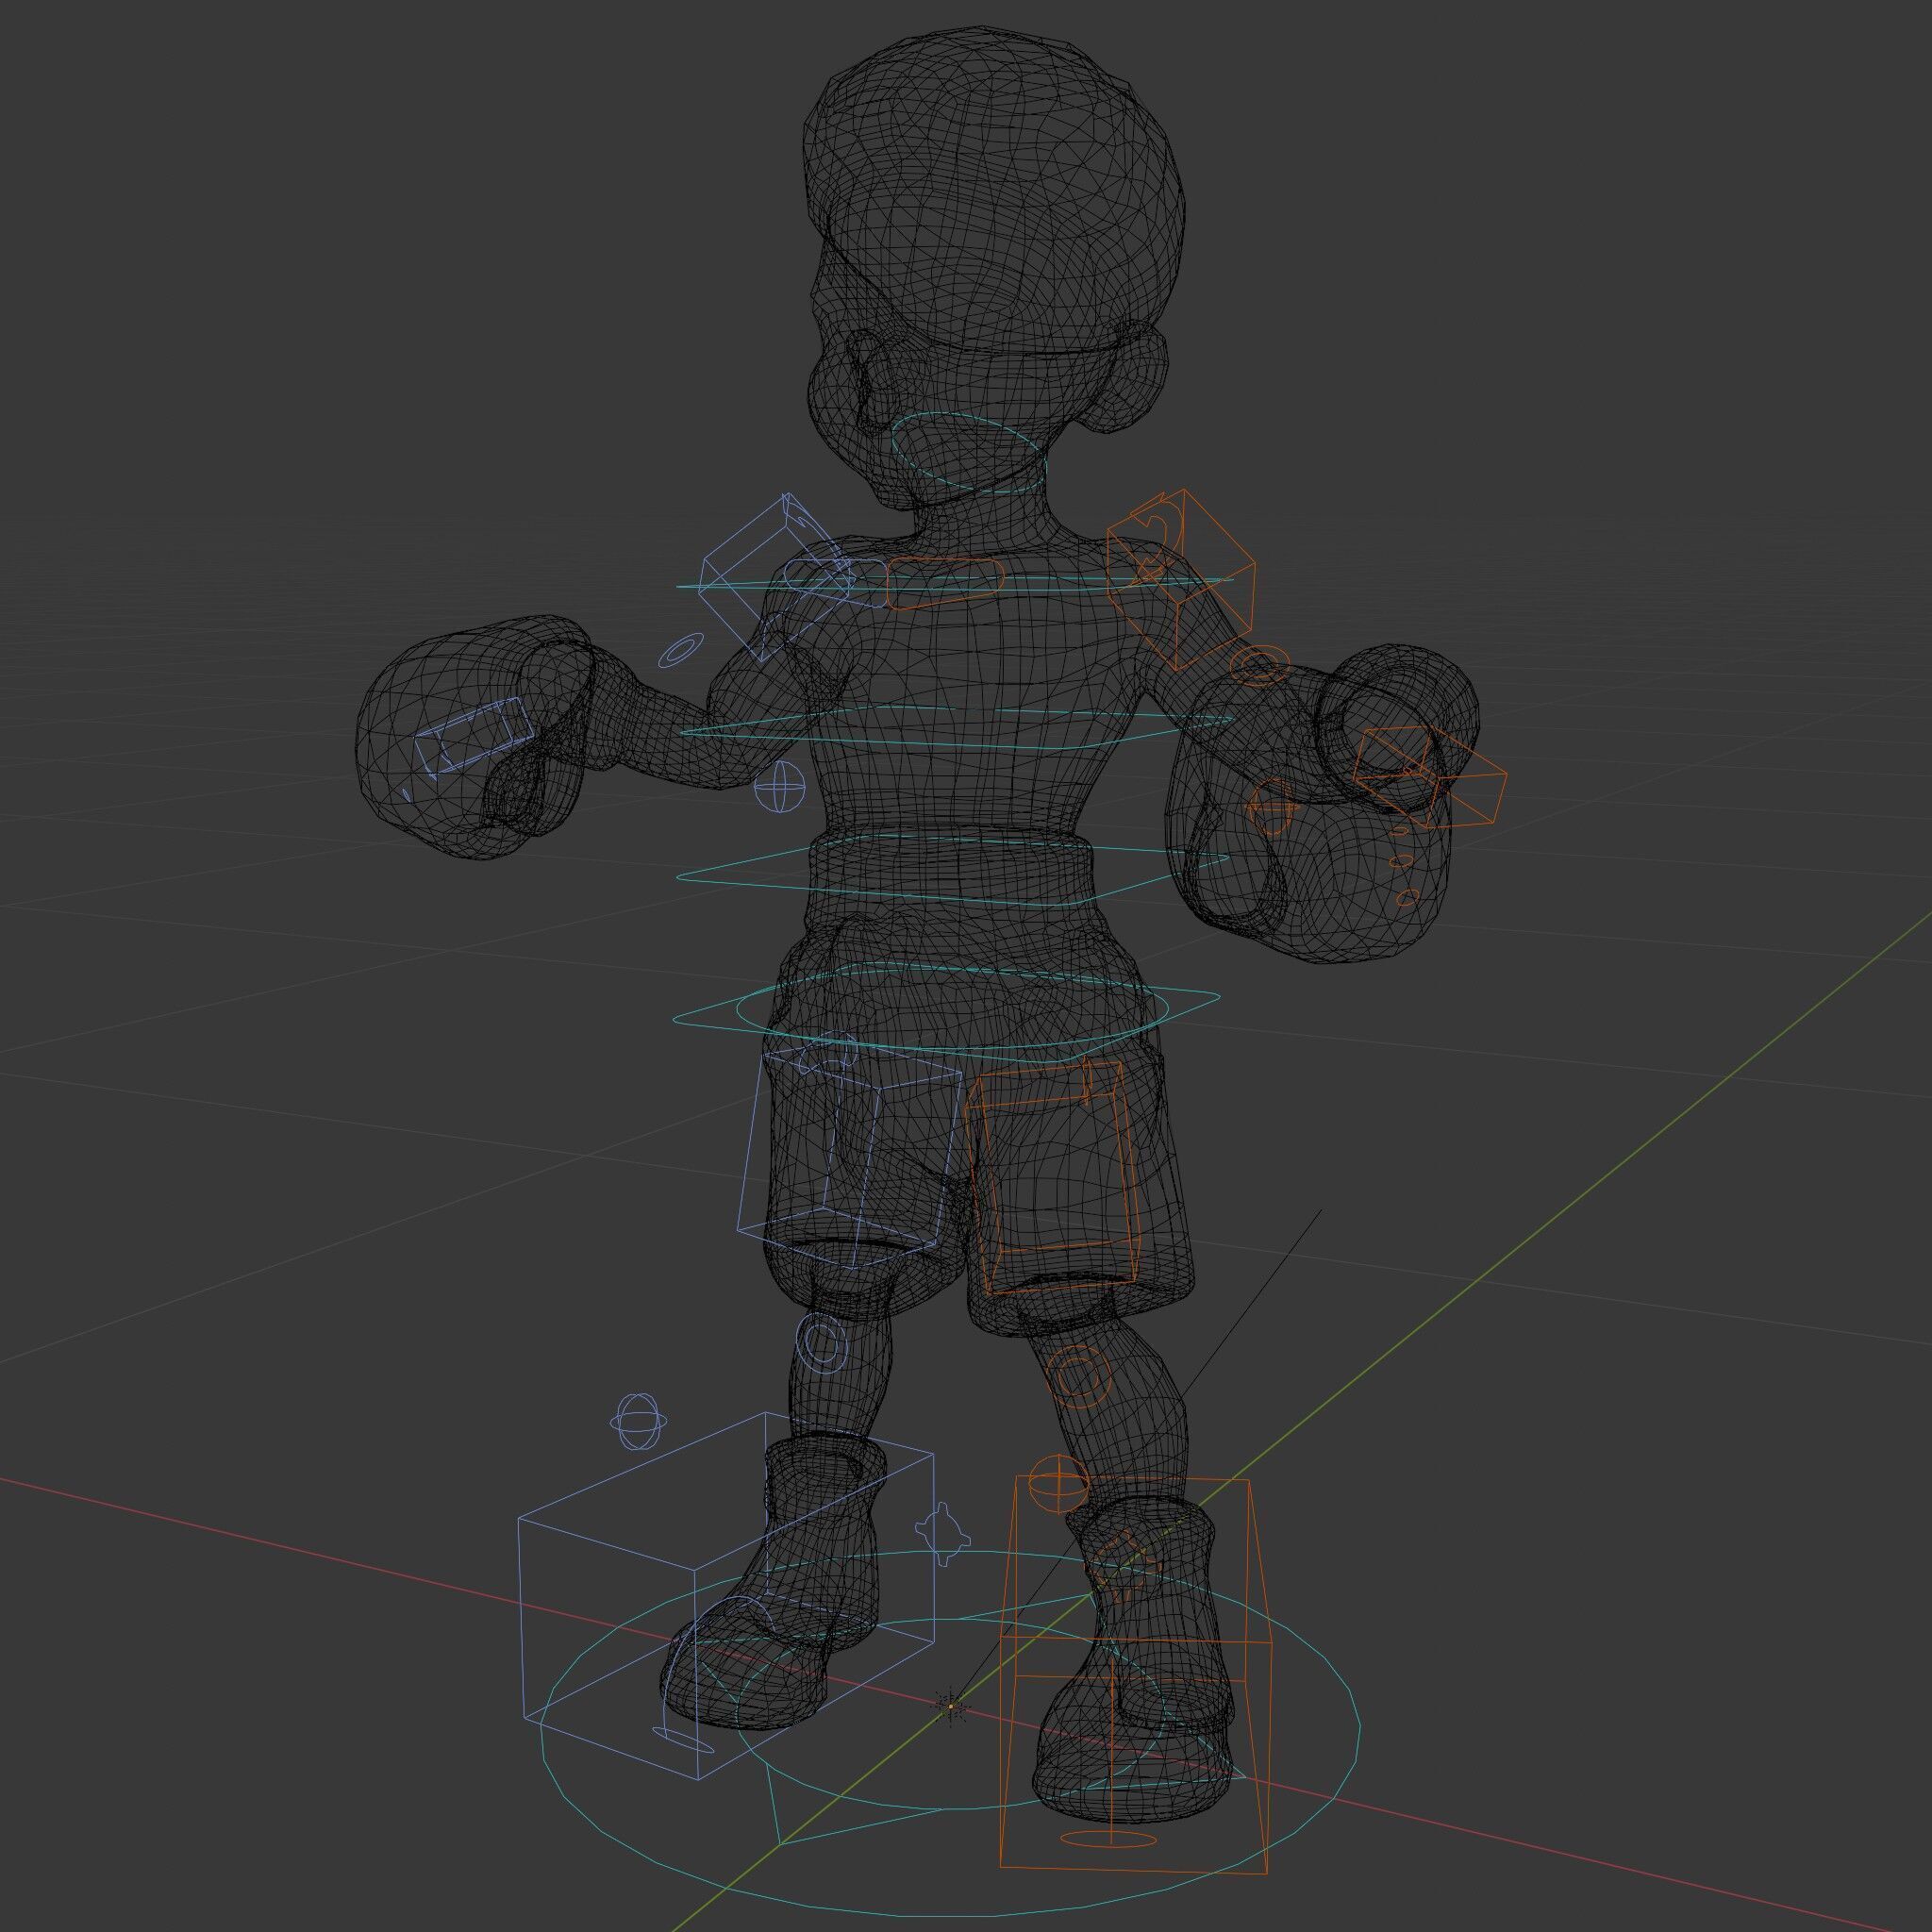Select the blue foot IK box
Viewport: 1932px width, 1932px height.
[727, 1596]
